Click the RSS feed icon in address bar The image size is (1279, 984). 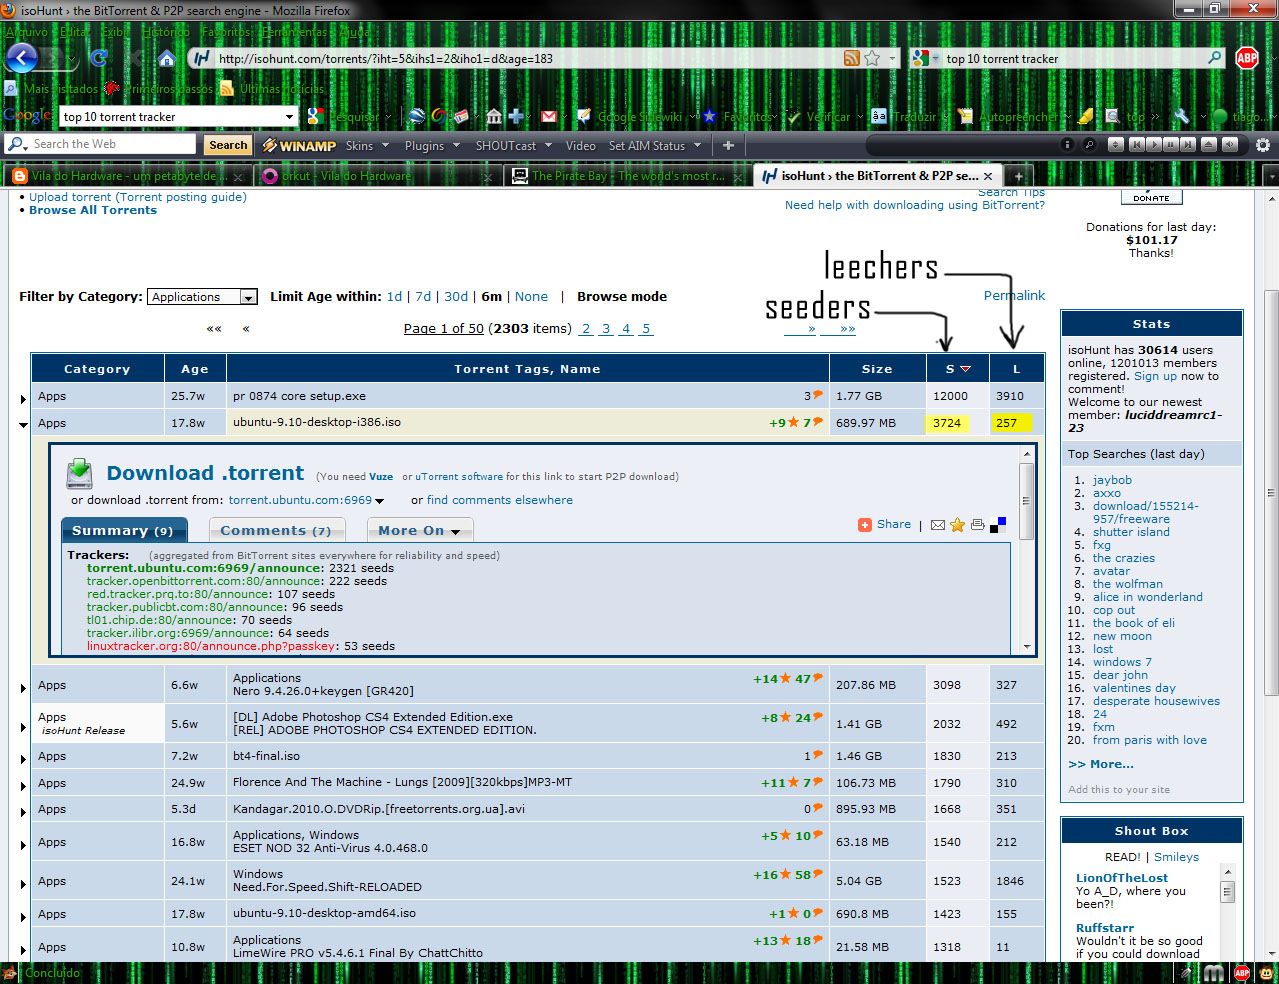(851, 58)
